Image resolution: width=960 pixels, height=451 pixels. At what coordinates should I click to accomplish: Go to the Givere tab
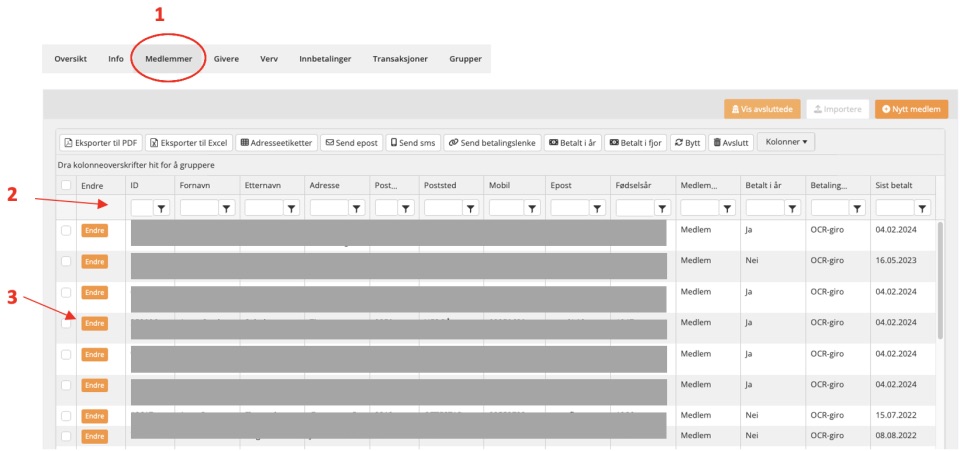(x=226, y=59)
